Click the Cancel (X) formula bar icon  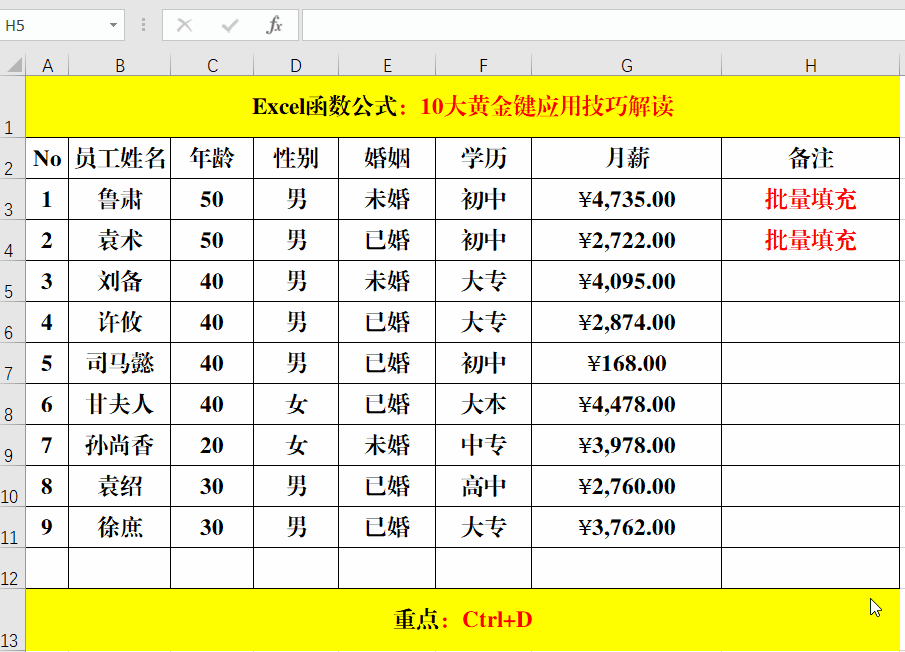pos(184,25)
